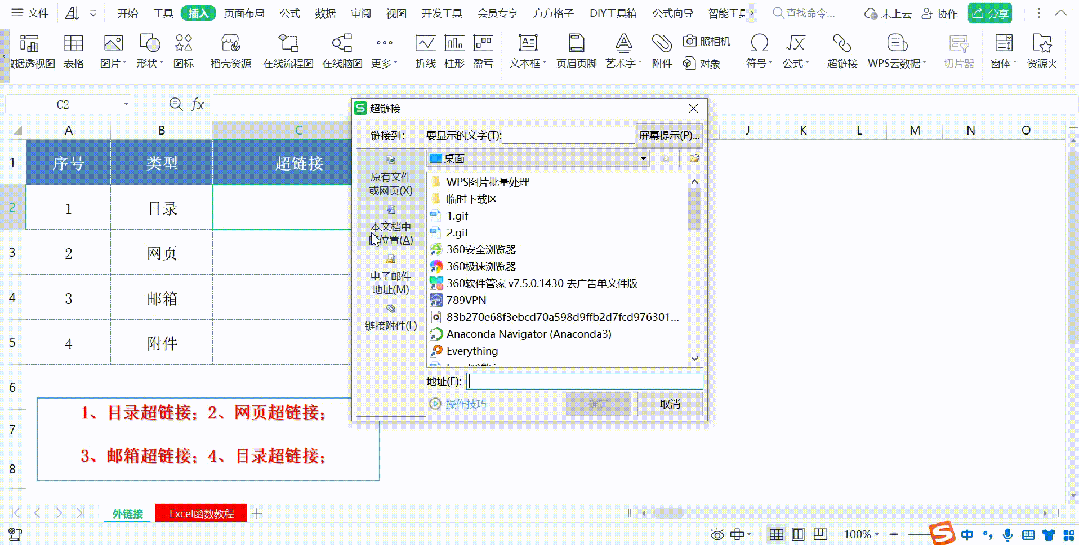Click the 公式 equation icon
The width and height of the screenshot is (1079, 545).
pyautogui.click(x=796, y=44)
